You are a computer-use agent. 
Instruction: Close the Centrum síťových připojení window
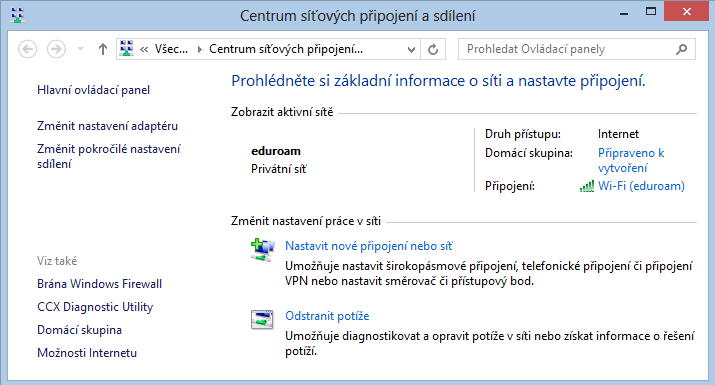687,12
